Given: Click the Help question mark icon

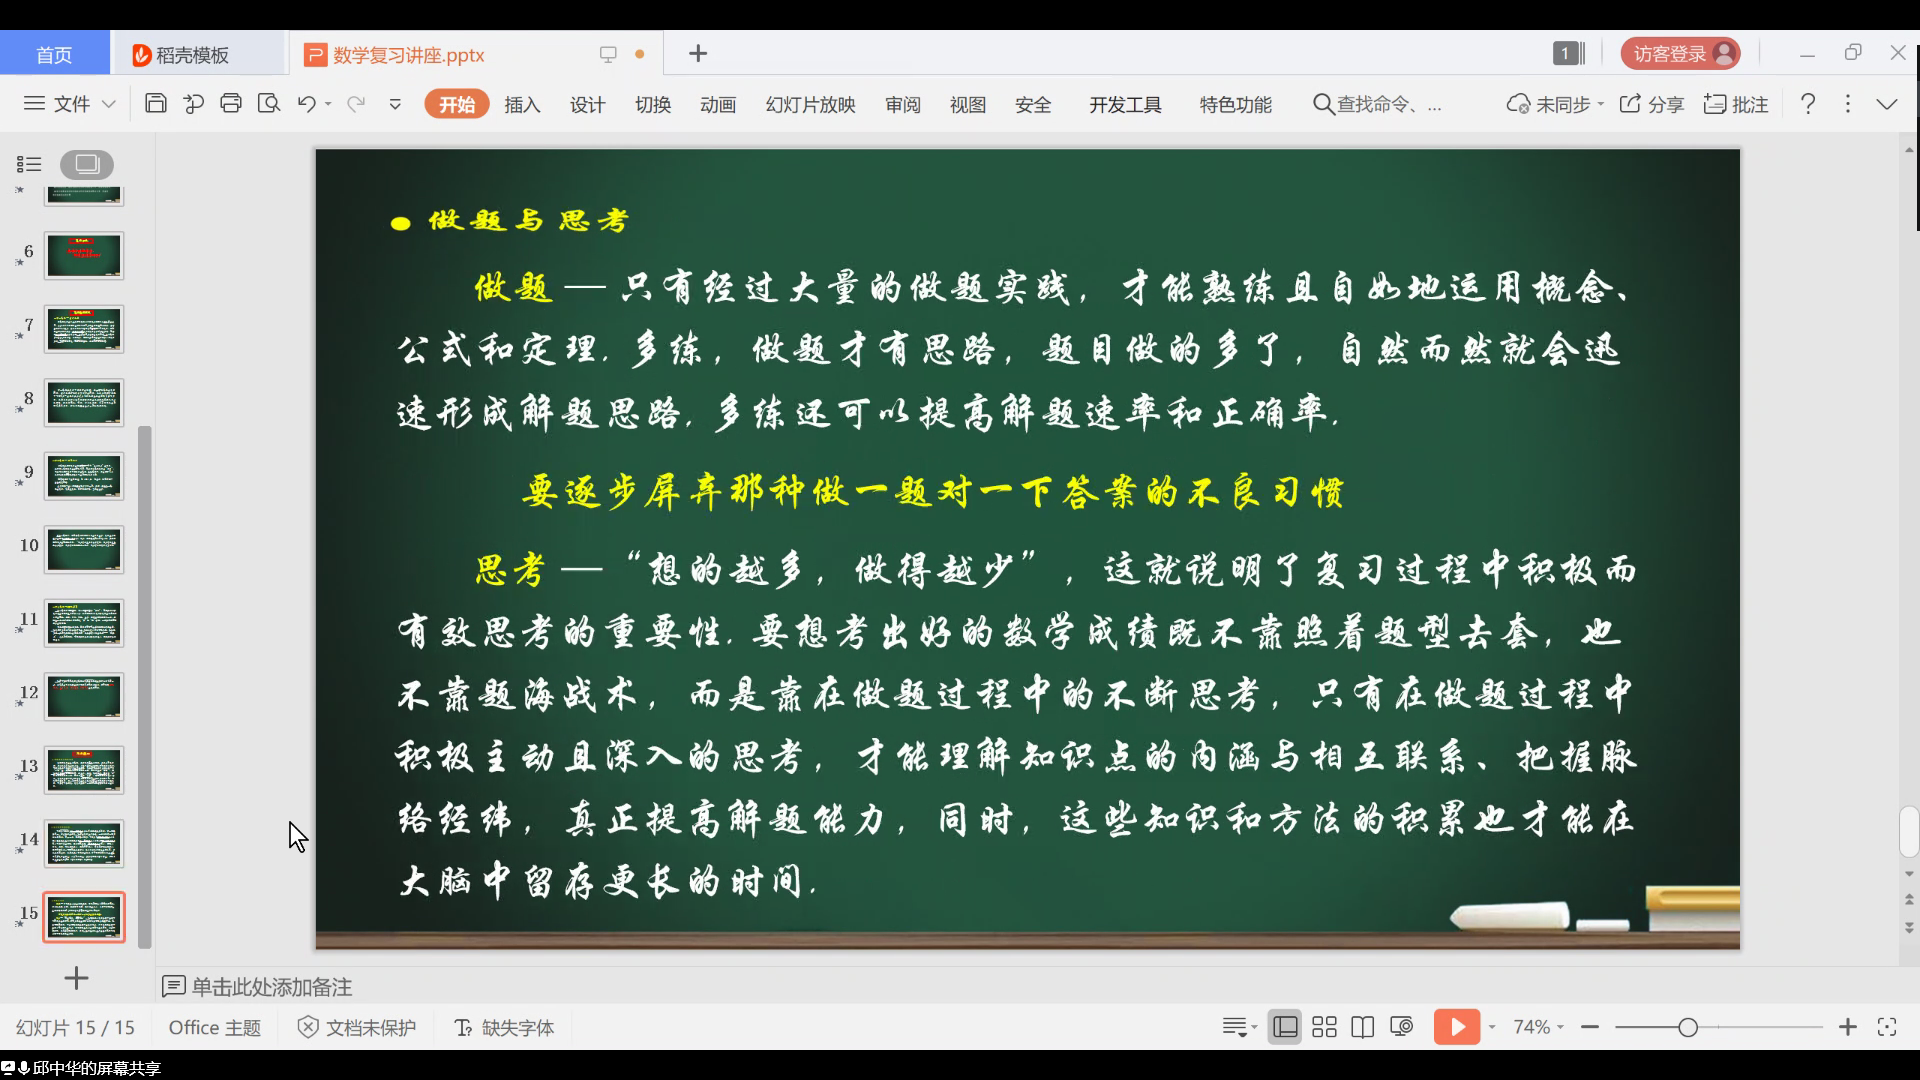Looking at the screenshot, I should click(x=1808, y=104).
